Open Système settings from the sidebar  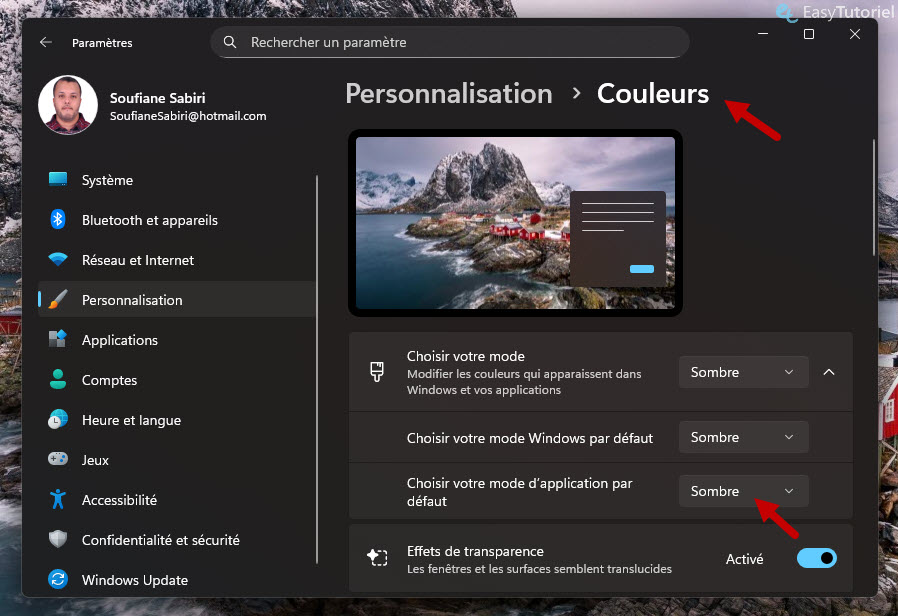point(107,180)
